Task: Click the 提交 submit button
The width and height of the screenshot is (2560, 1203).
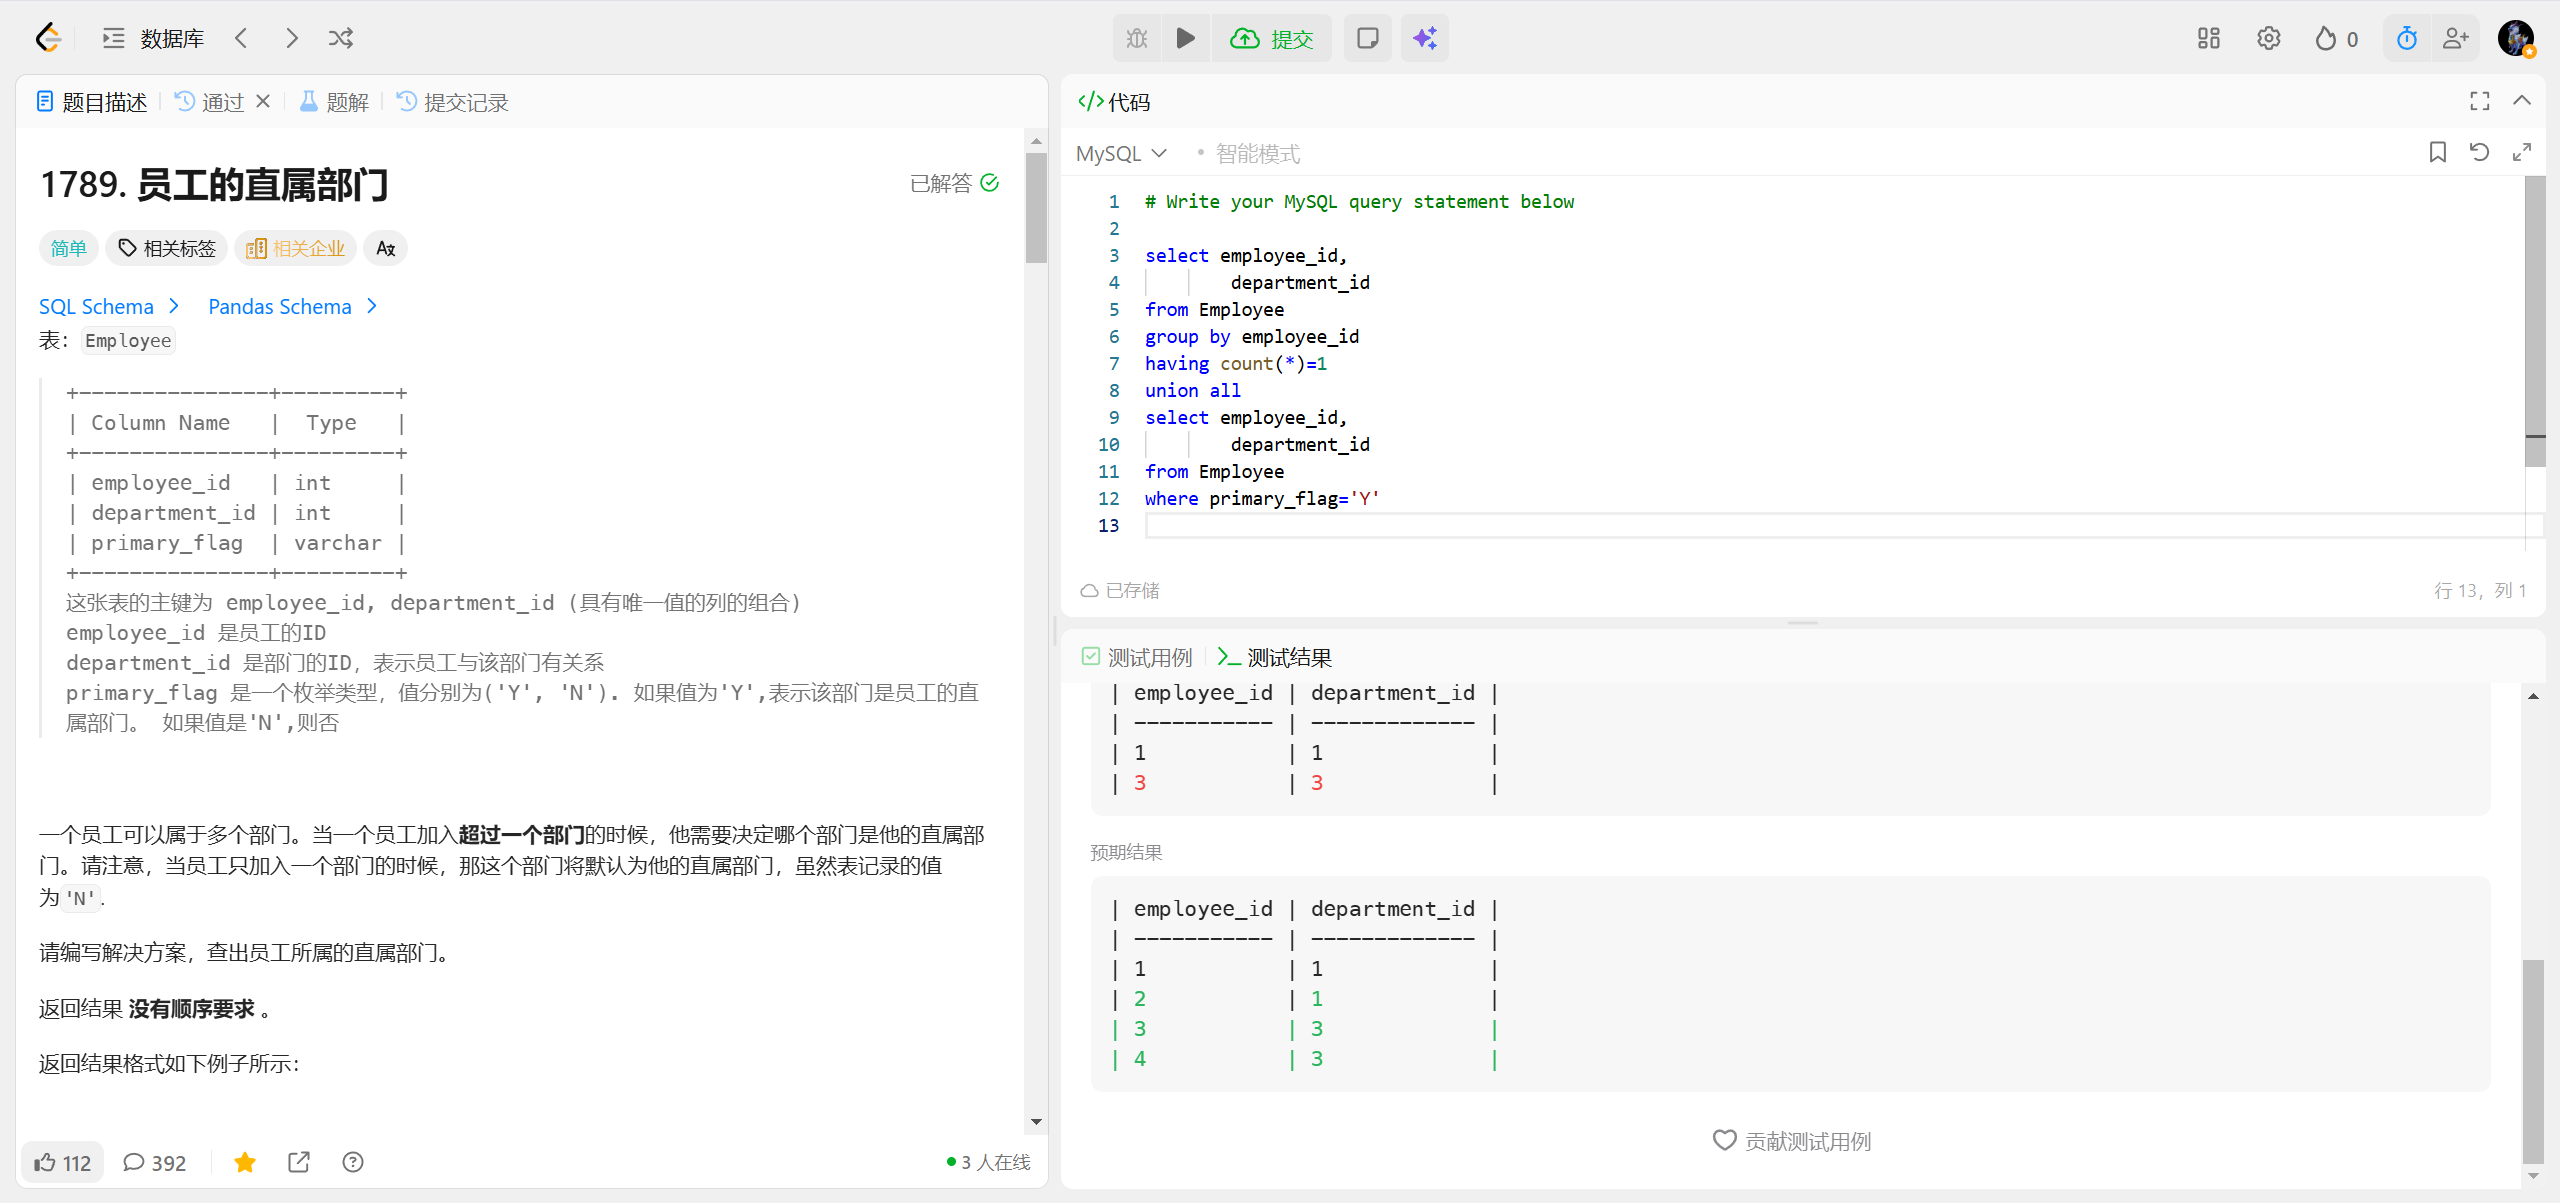Action: [x=1272, y=38]
